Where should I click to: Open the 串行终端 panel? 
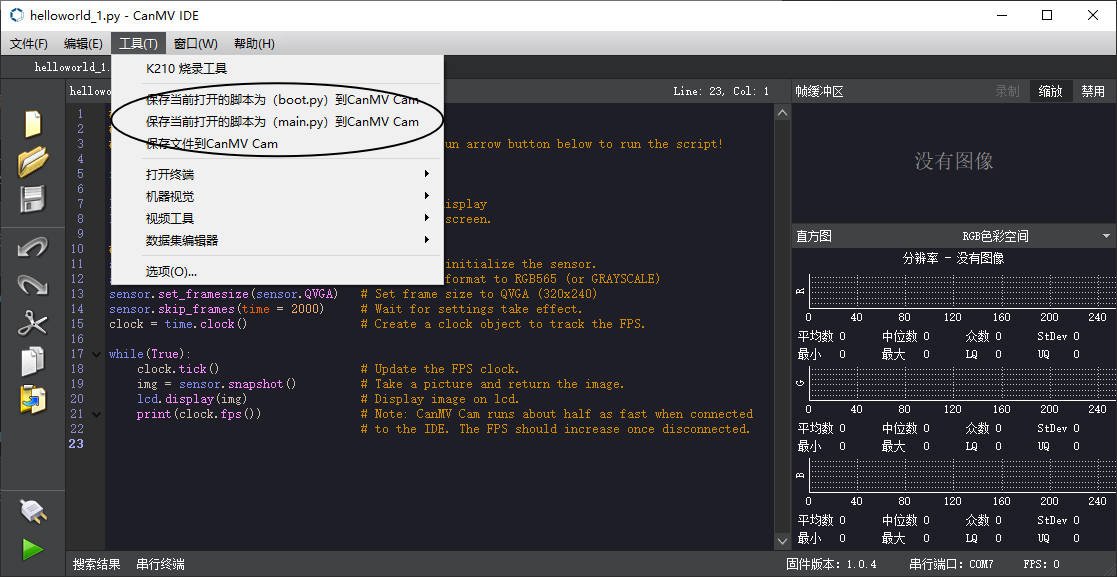[160, 564]
